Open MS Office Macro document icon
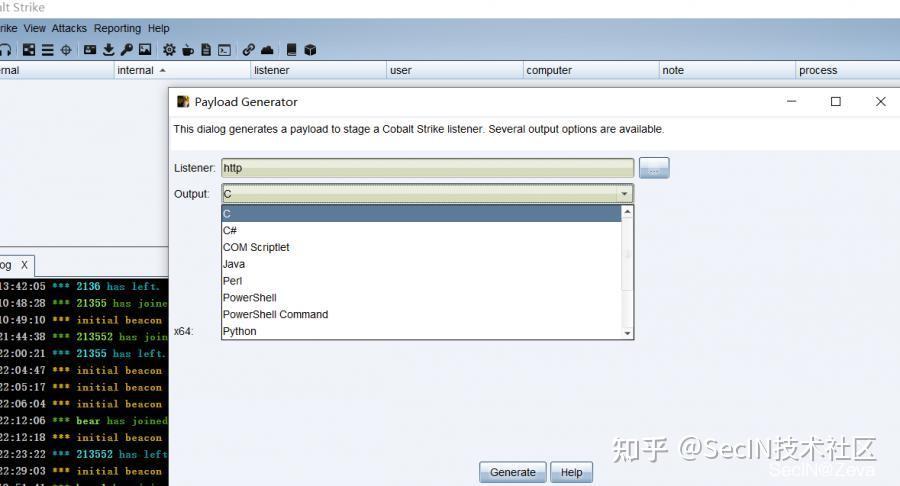This screenshot has height=486, width=900. [206, 50]
